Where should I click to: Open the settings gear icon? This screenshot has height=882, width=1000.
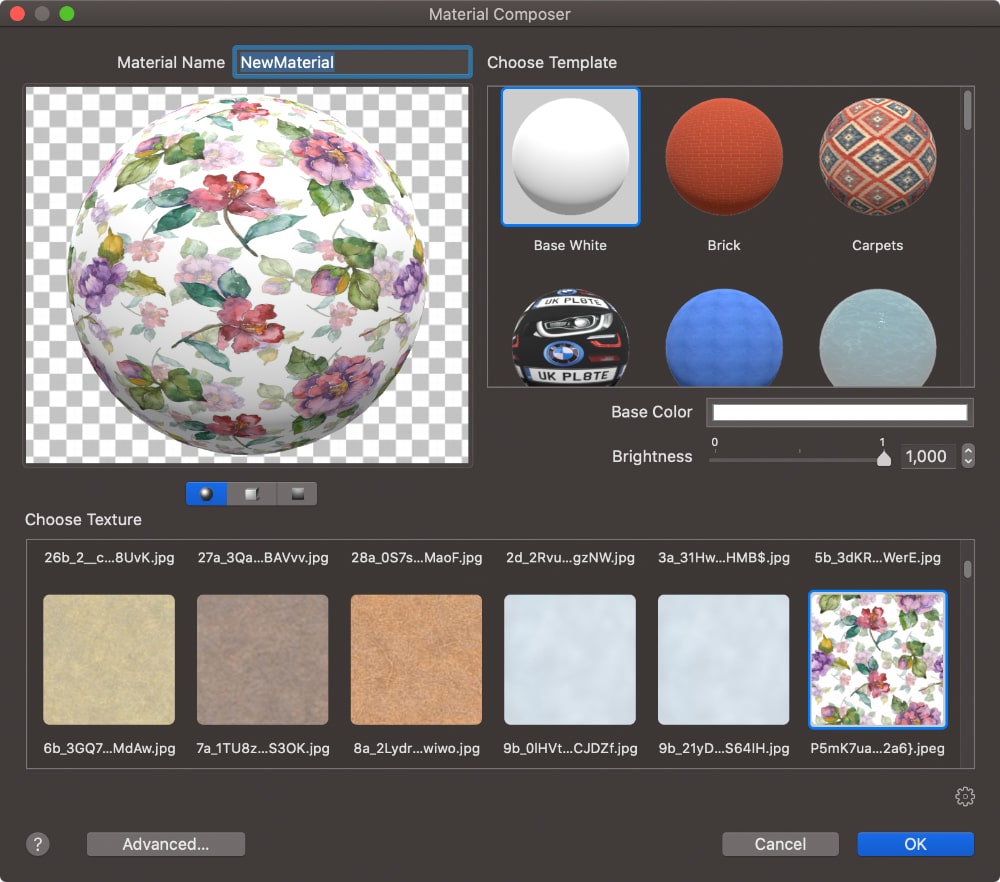click(x=965, y=797)
